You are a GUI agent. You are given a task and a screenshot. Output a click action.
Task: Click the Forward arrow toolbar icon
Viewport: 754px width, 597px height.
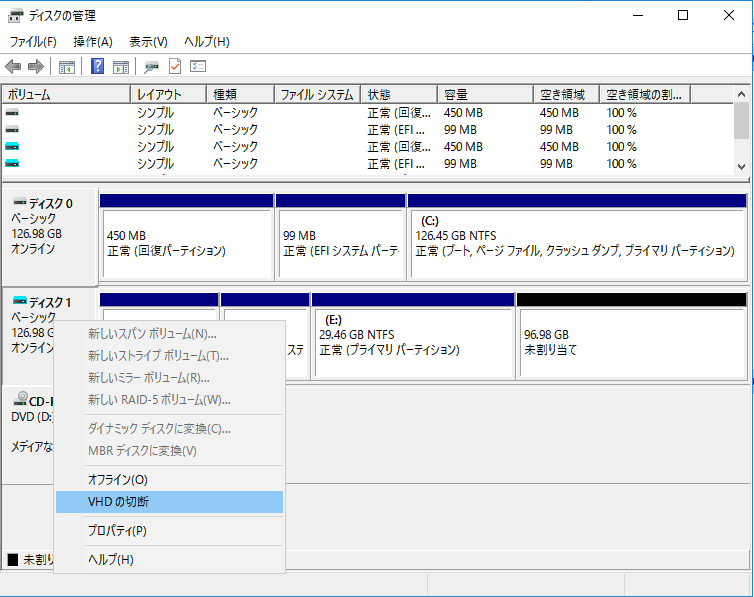pos(35,67)
